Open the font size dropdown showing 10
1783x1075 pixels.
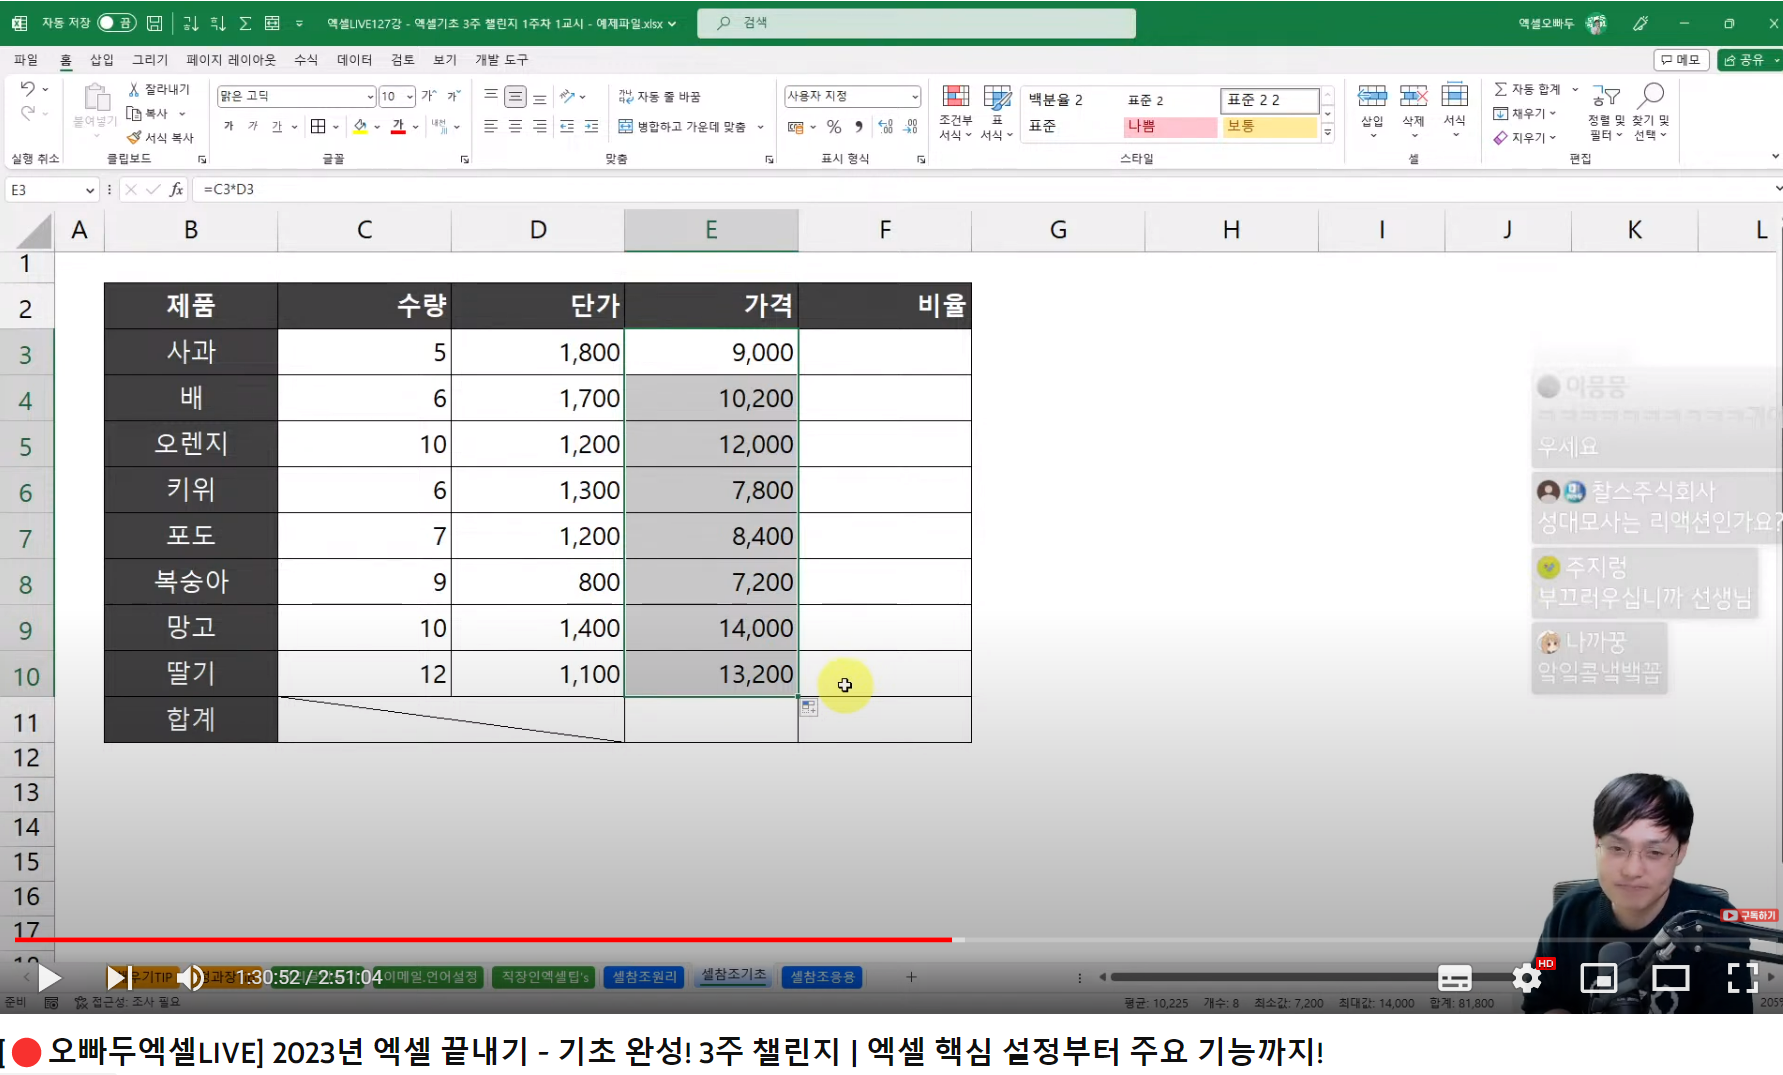tap(410, 96)
